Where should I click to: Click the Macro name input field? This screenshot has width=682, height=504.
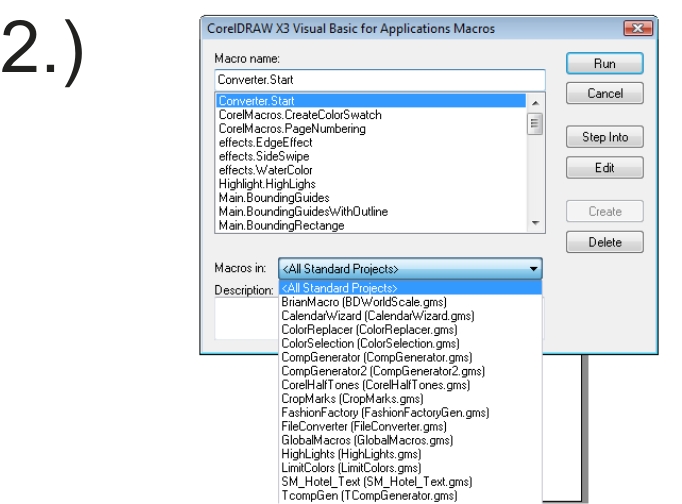point(380,80)
